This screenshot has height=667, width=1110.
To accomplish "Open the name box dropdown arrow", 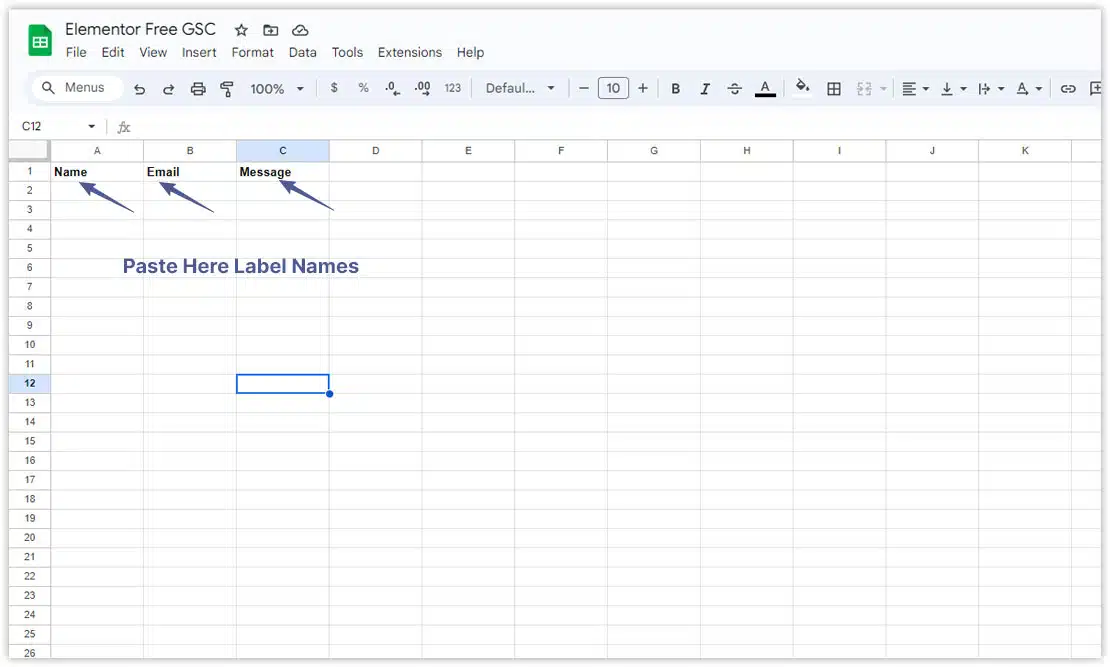I will point(92,127).
